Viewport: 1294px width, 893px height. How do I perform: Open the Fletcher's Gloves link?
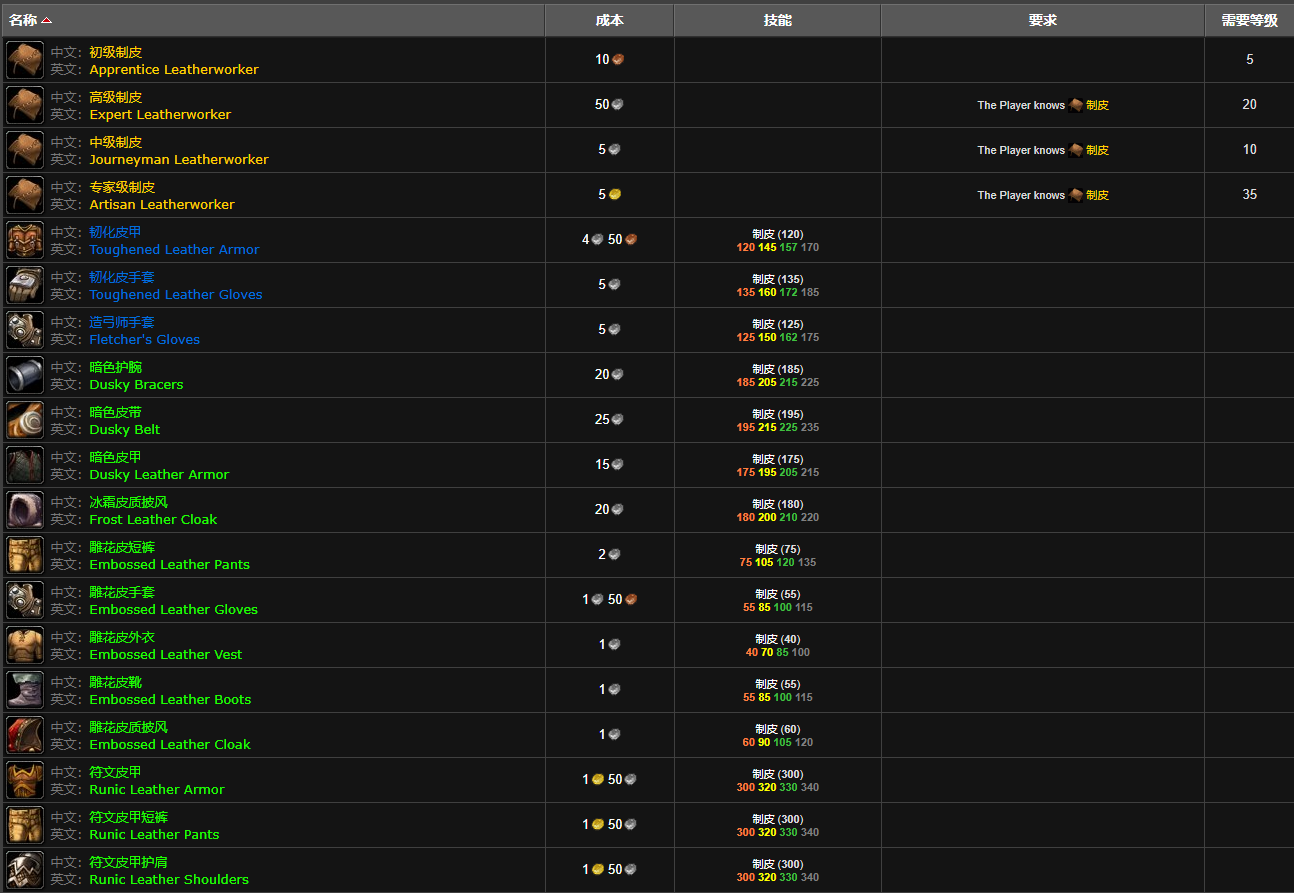[x=145, y=340]
